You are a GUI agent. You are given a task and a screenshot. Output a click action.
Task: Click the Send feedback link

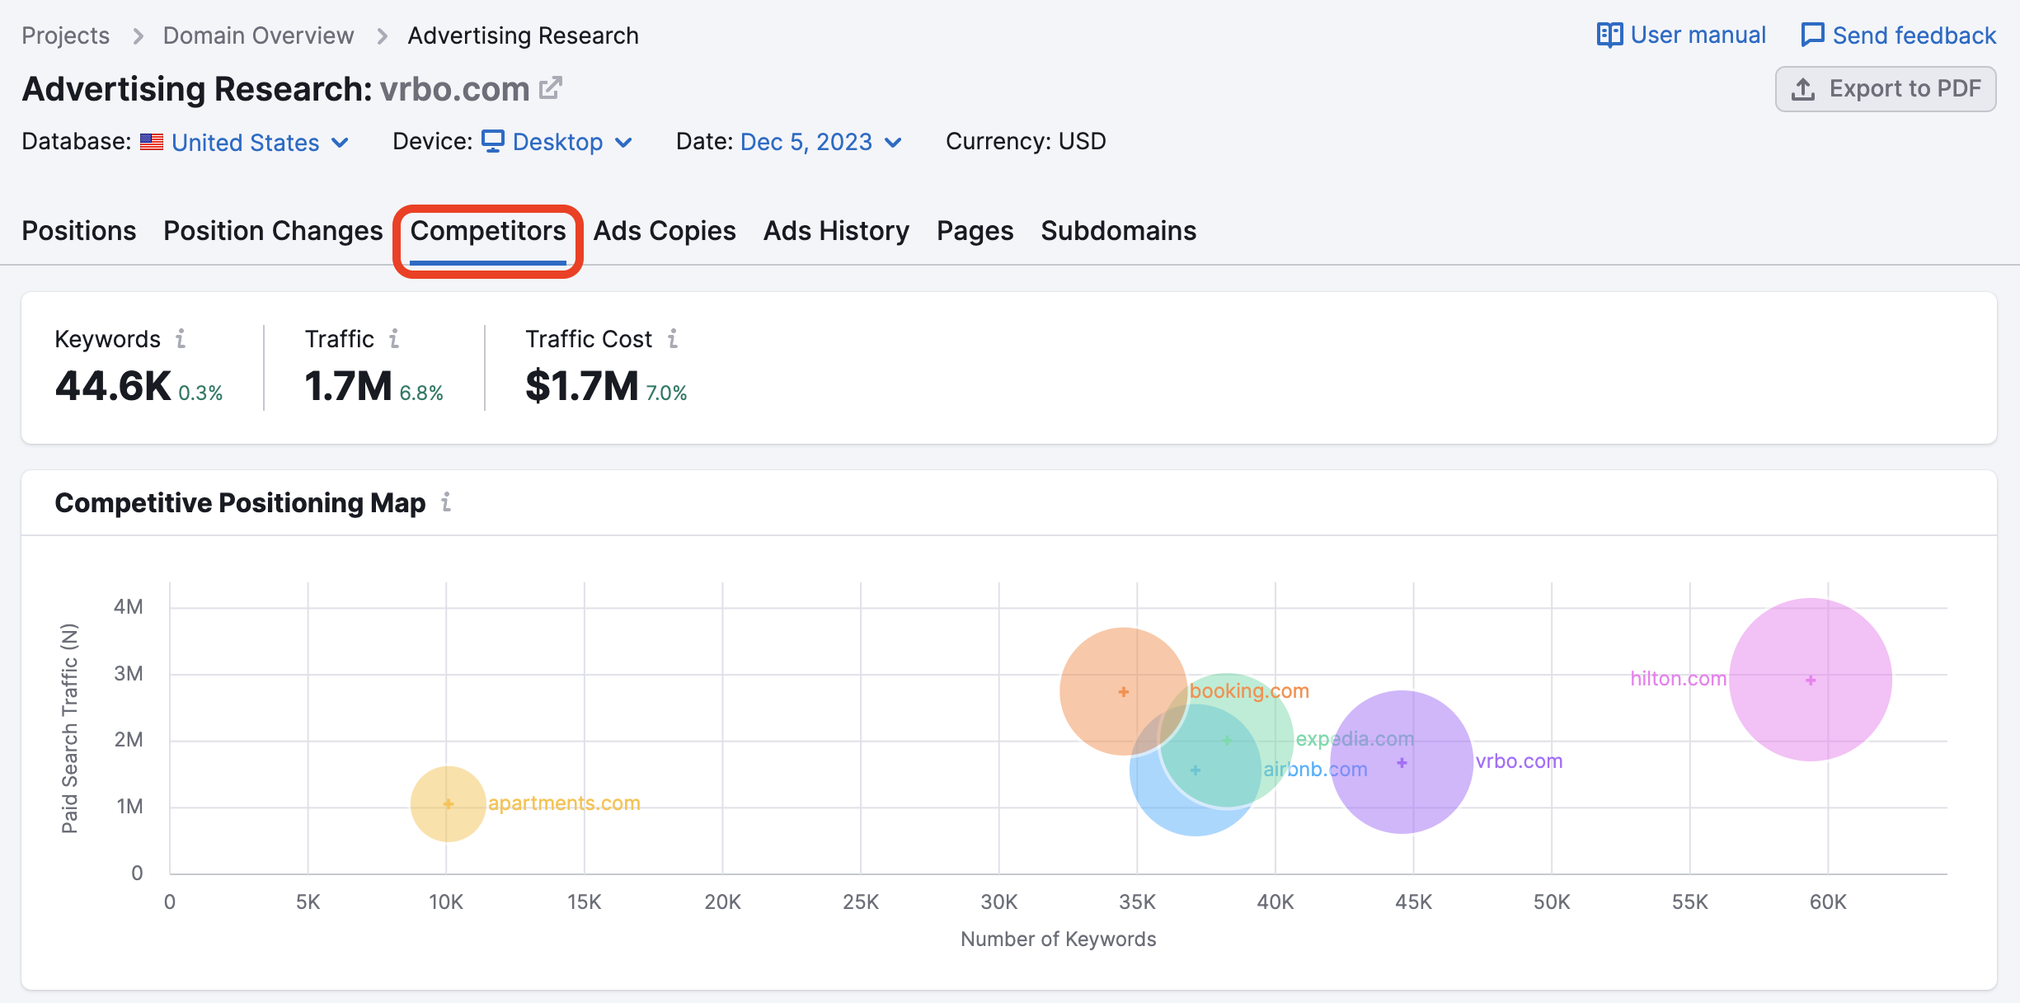(1898, 35)
